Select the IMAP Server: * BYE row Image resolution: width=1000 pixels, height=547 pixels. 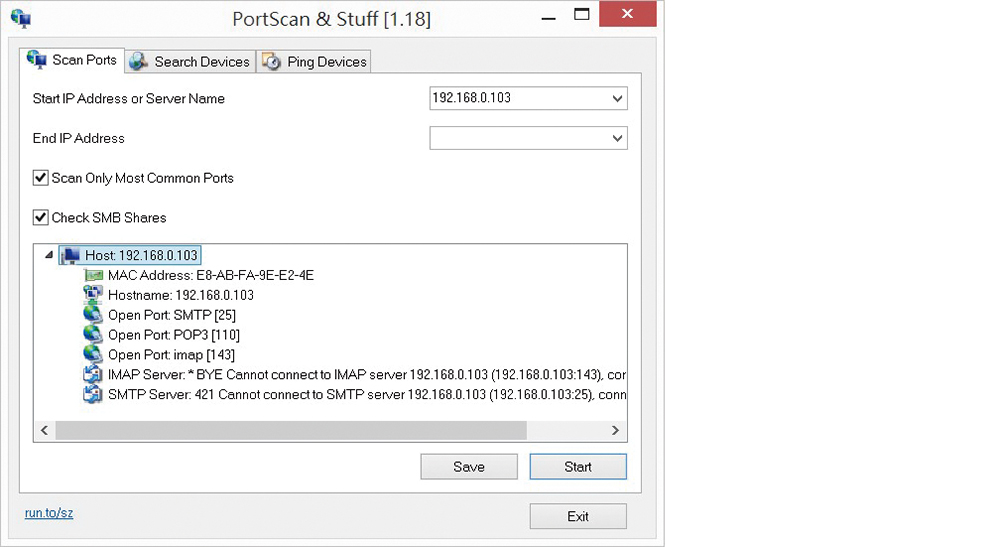tap(367, 374)
